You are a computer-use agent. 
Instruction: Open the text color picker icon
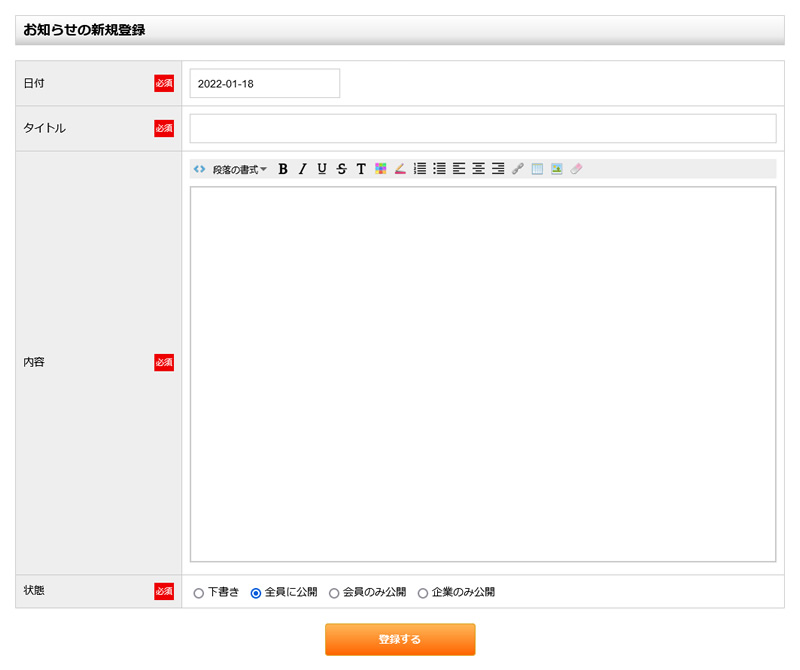click(x=381, y=168)
